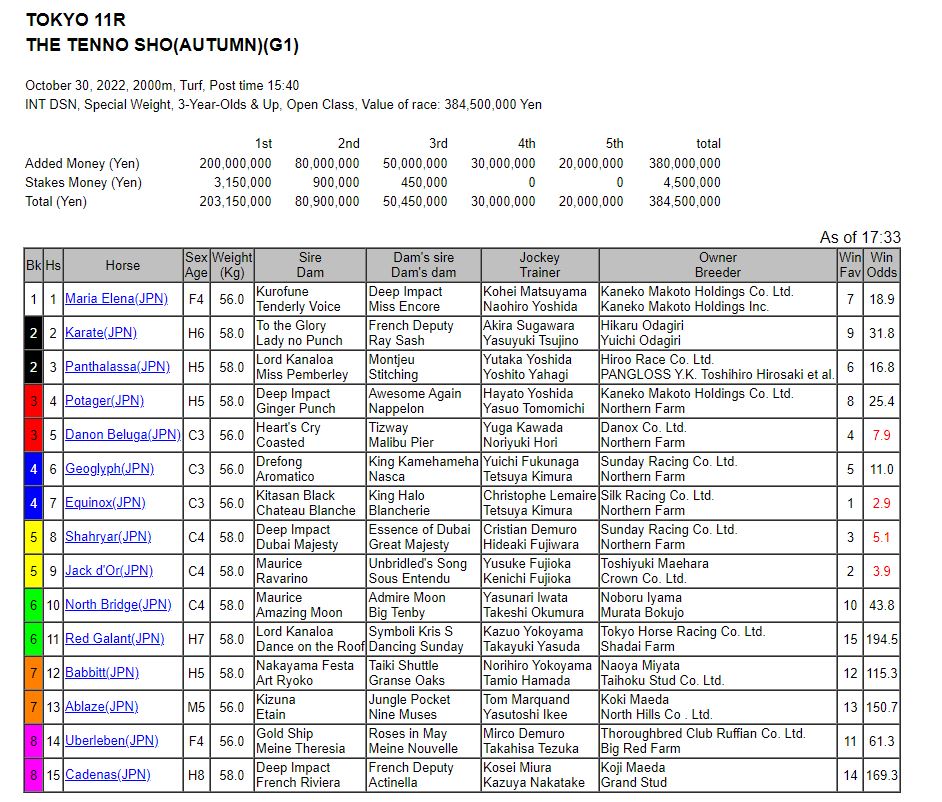Click the Weight (Kg) column header
The width and height of the screenshot is (942, 802).
[232, 265]
